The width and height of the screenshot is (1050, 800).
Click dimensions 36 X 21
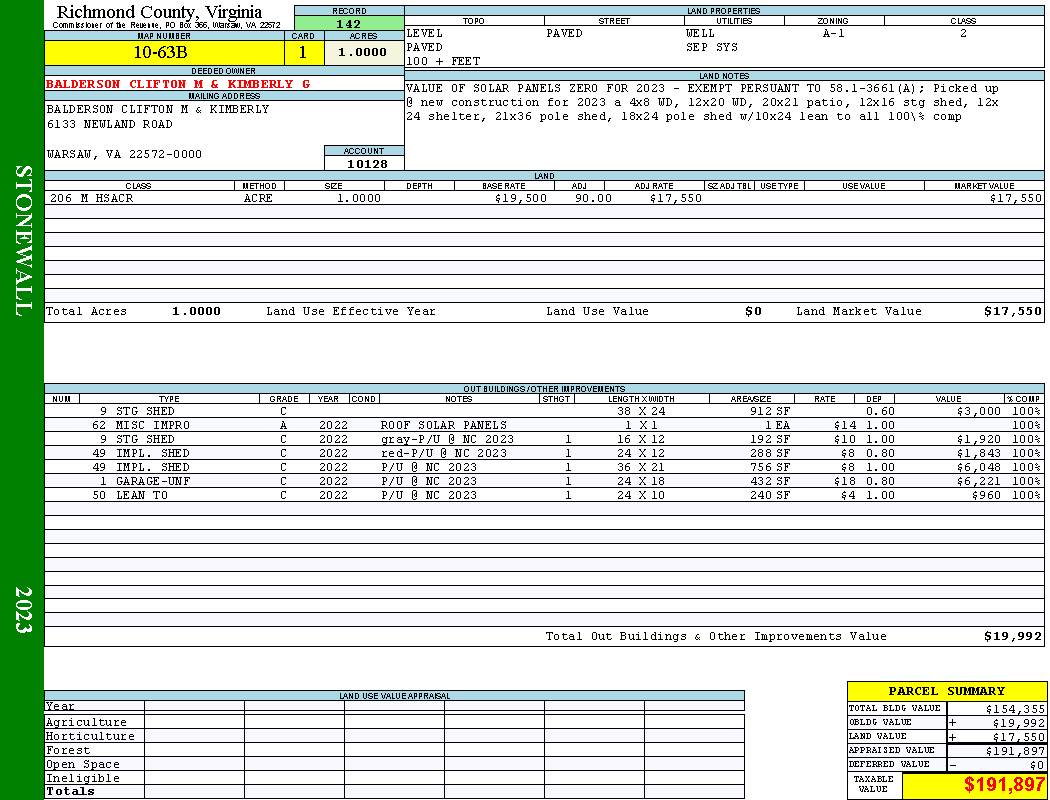pos(641,467)
